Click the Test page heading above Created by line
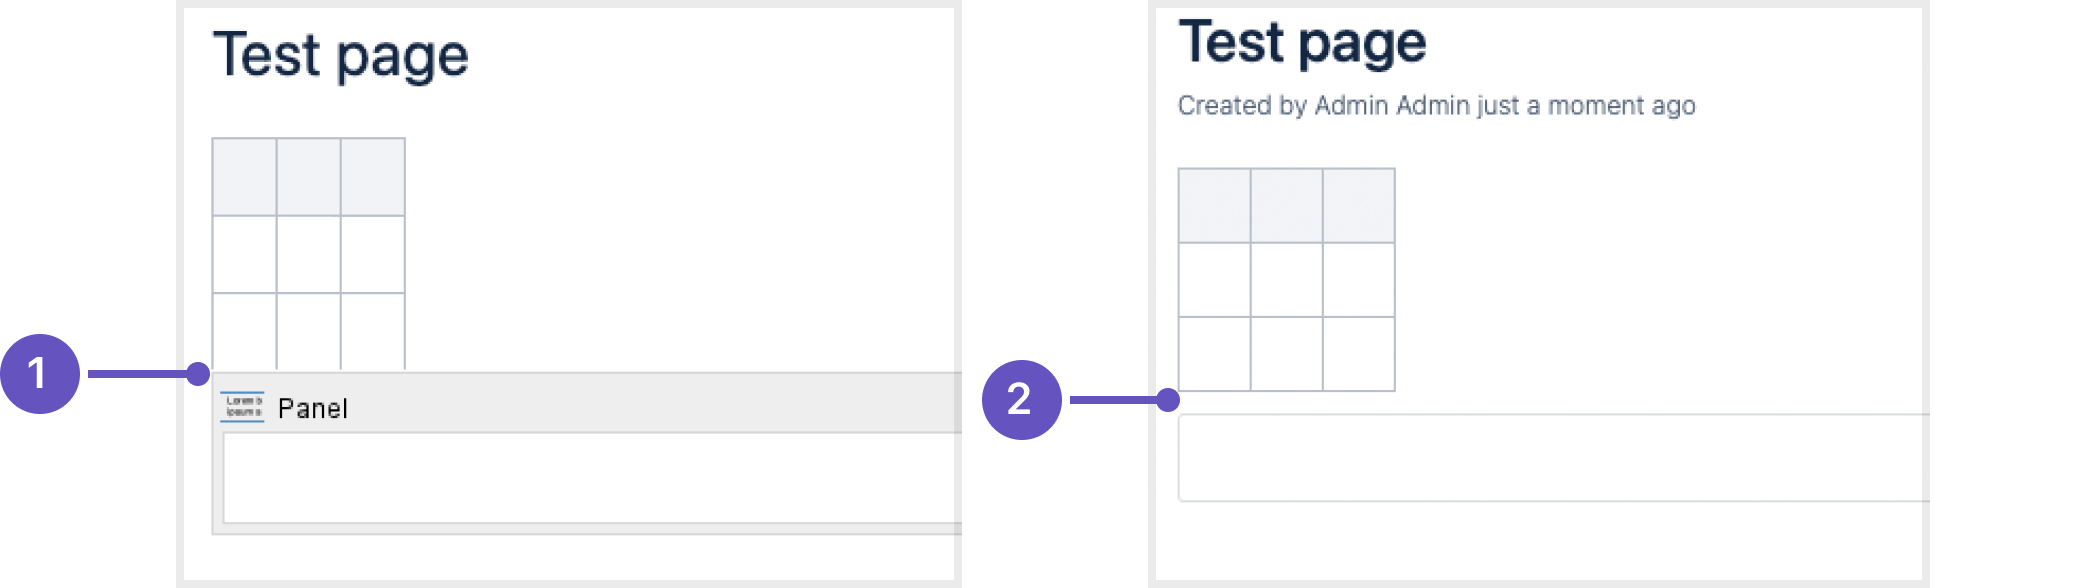Viewport: 2096px width, 588px height. [x=1302, y=43]
